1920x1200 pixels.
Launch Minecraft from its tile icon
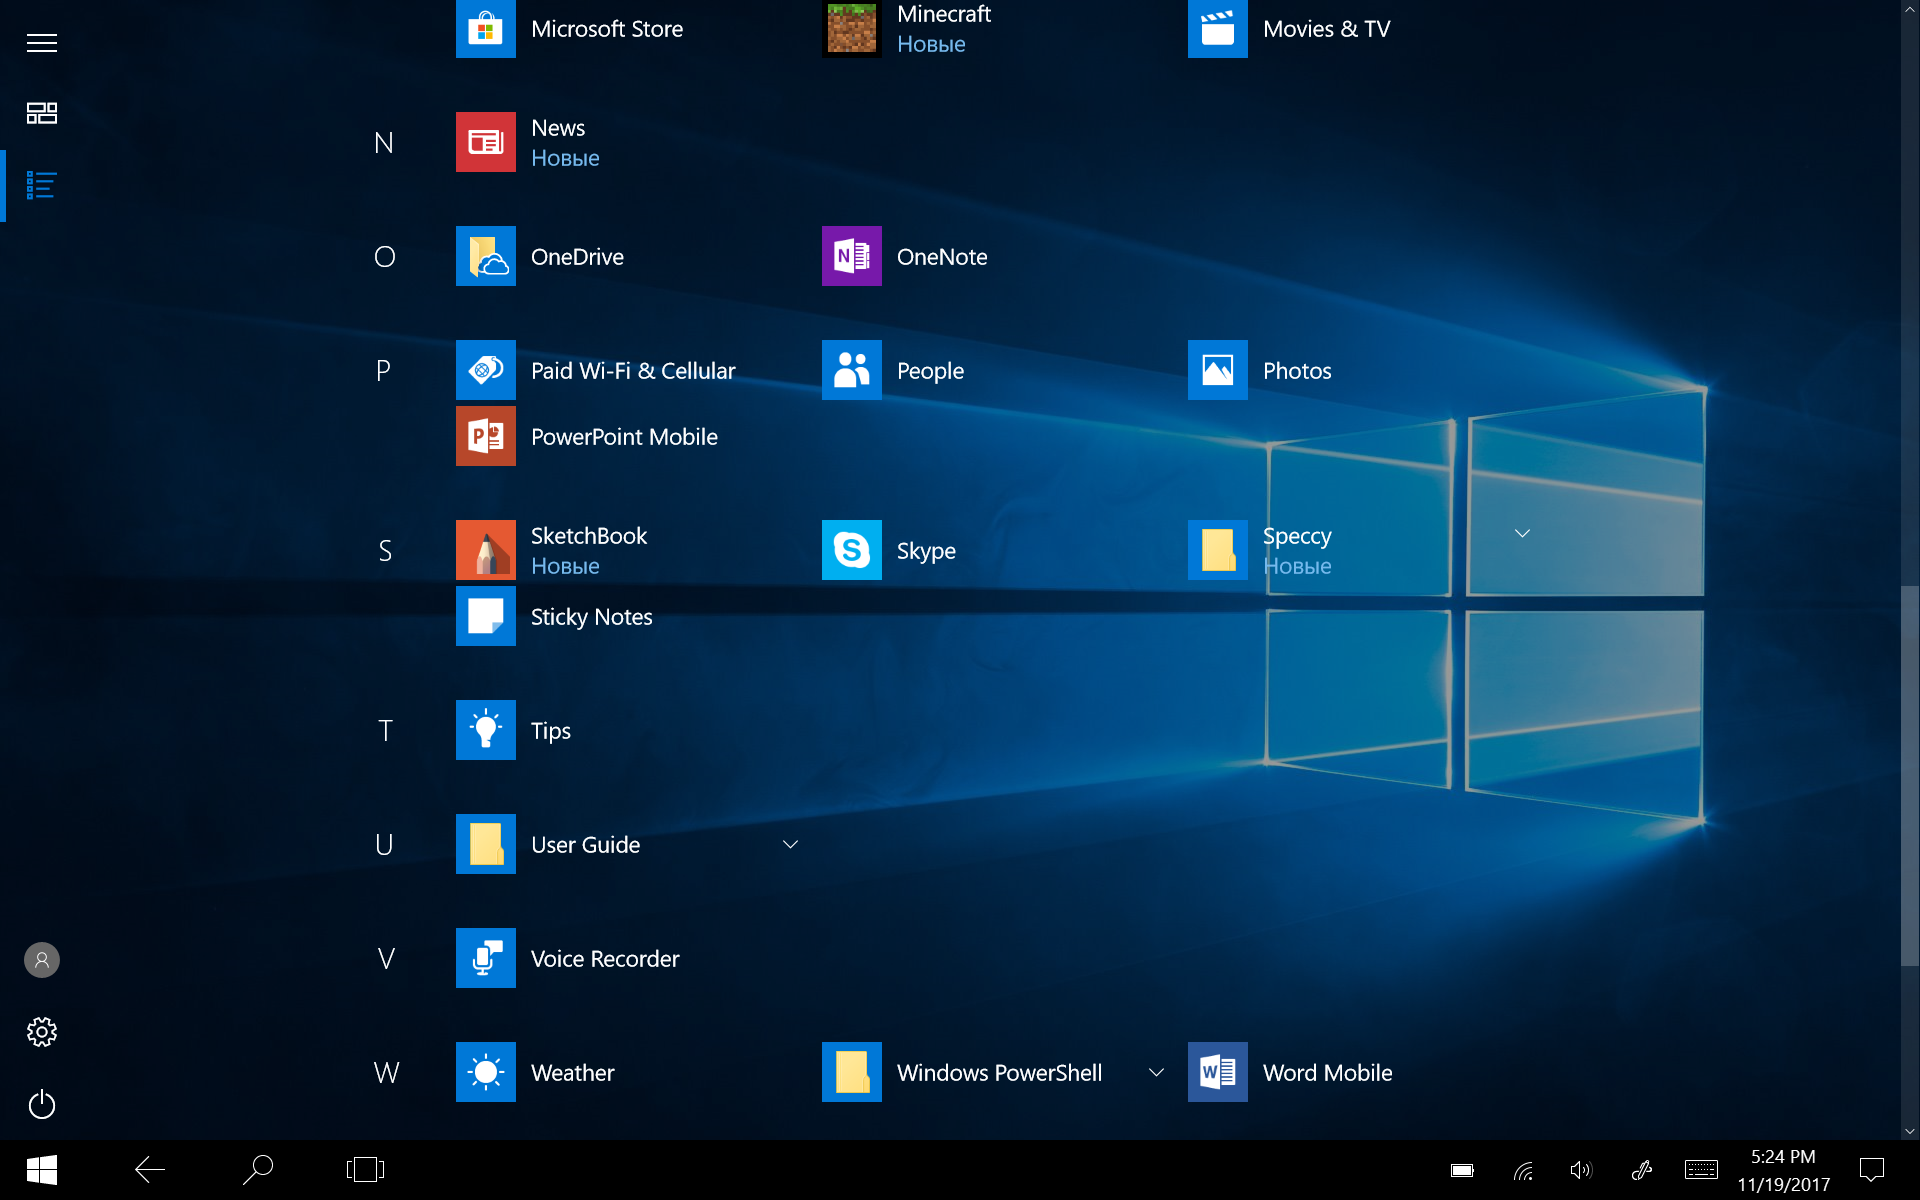coord(852,29)
